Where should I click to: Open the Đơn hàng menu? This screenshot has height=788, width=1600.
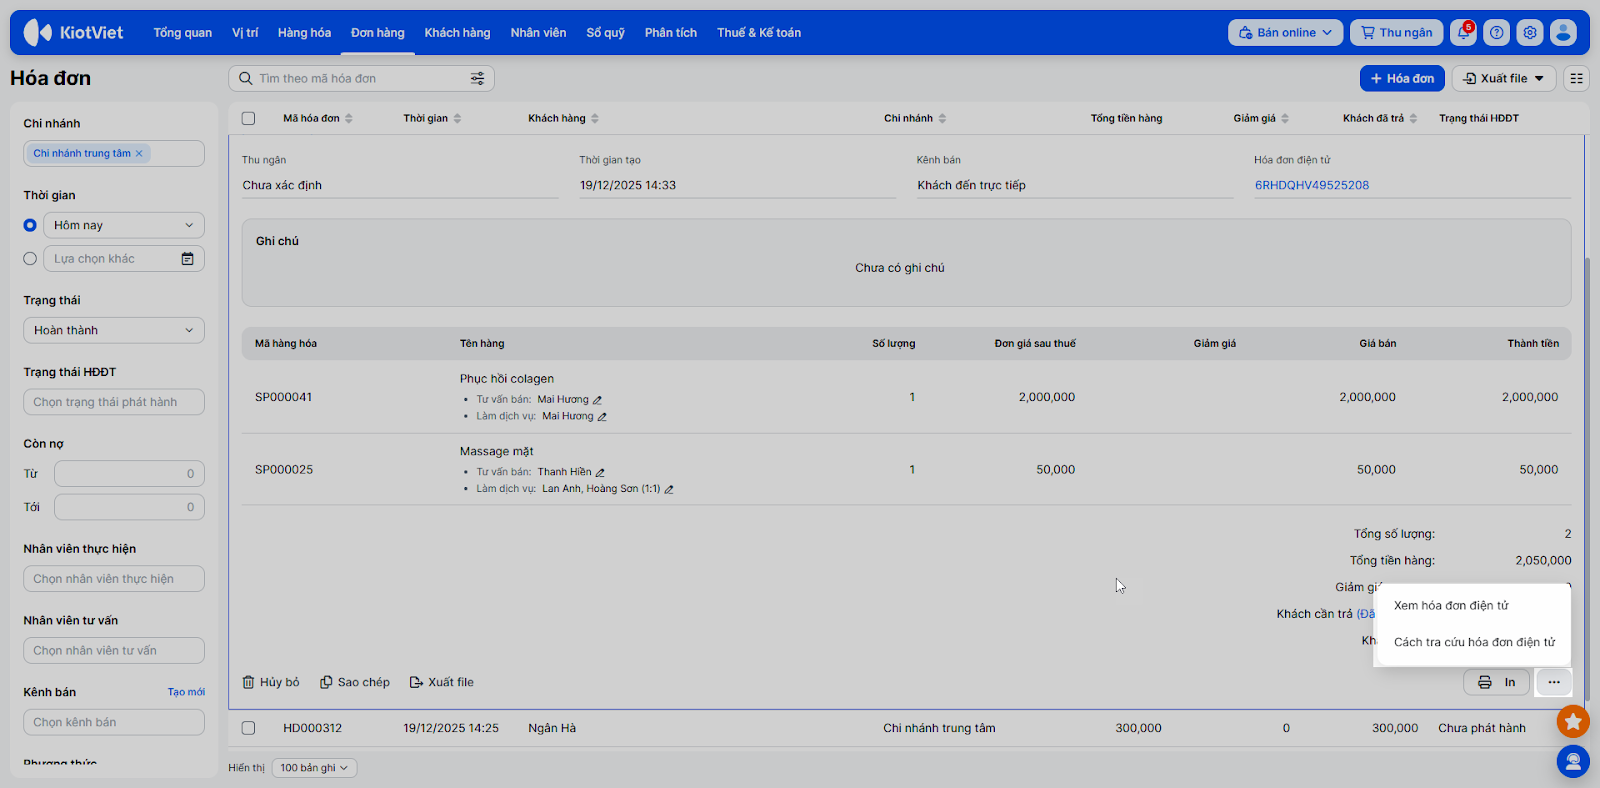click(378, 33)
